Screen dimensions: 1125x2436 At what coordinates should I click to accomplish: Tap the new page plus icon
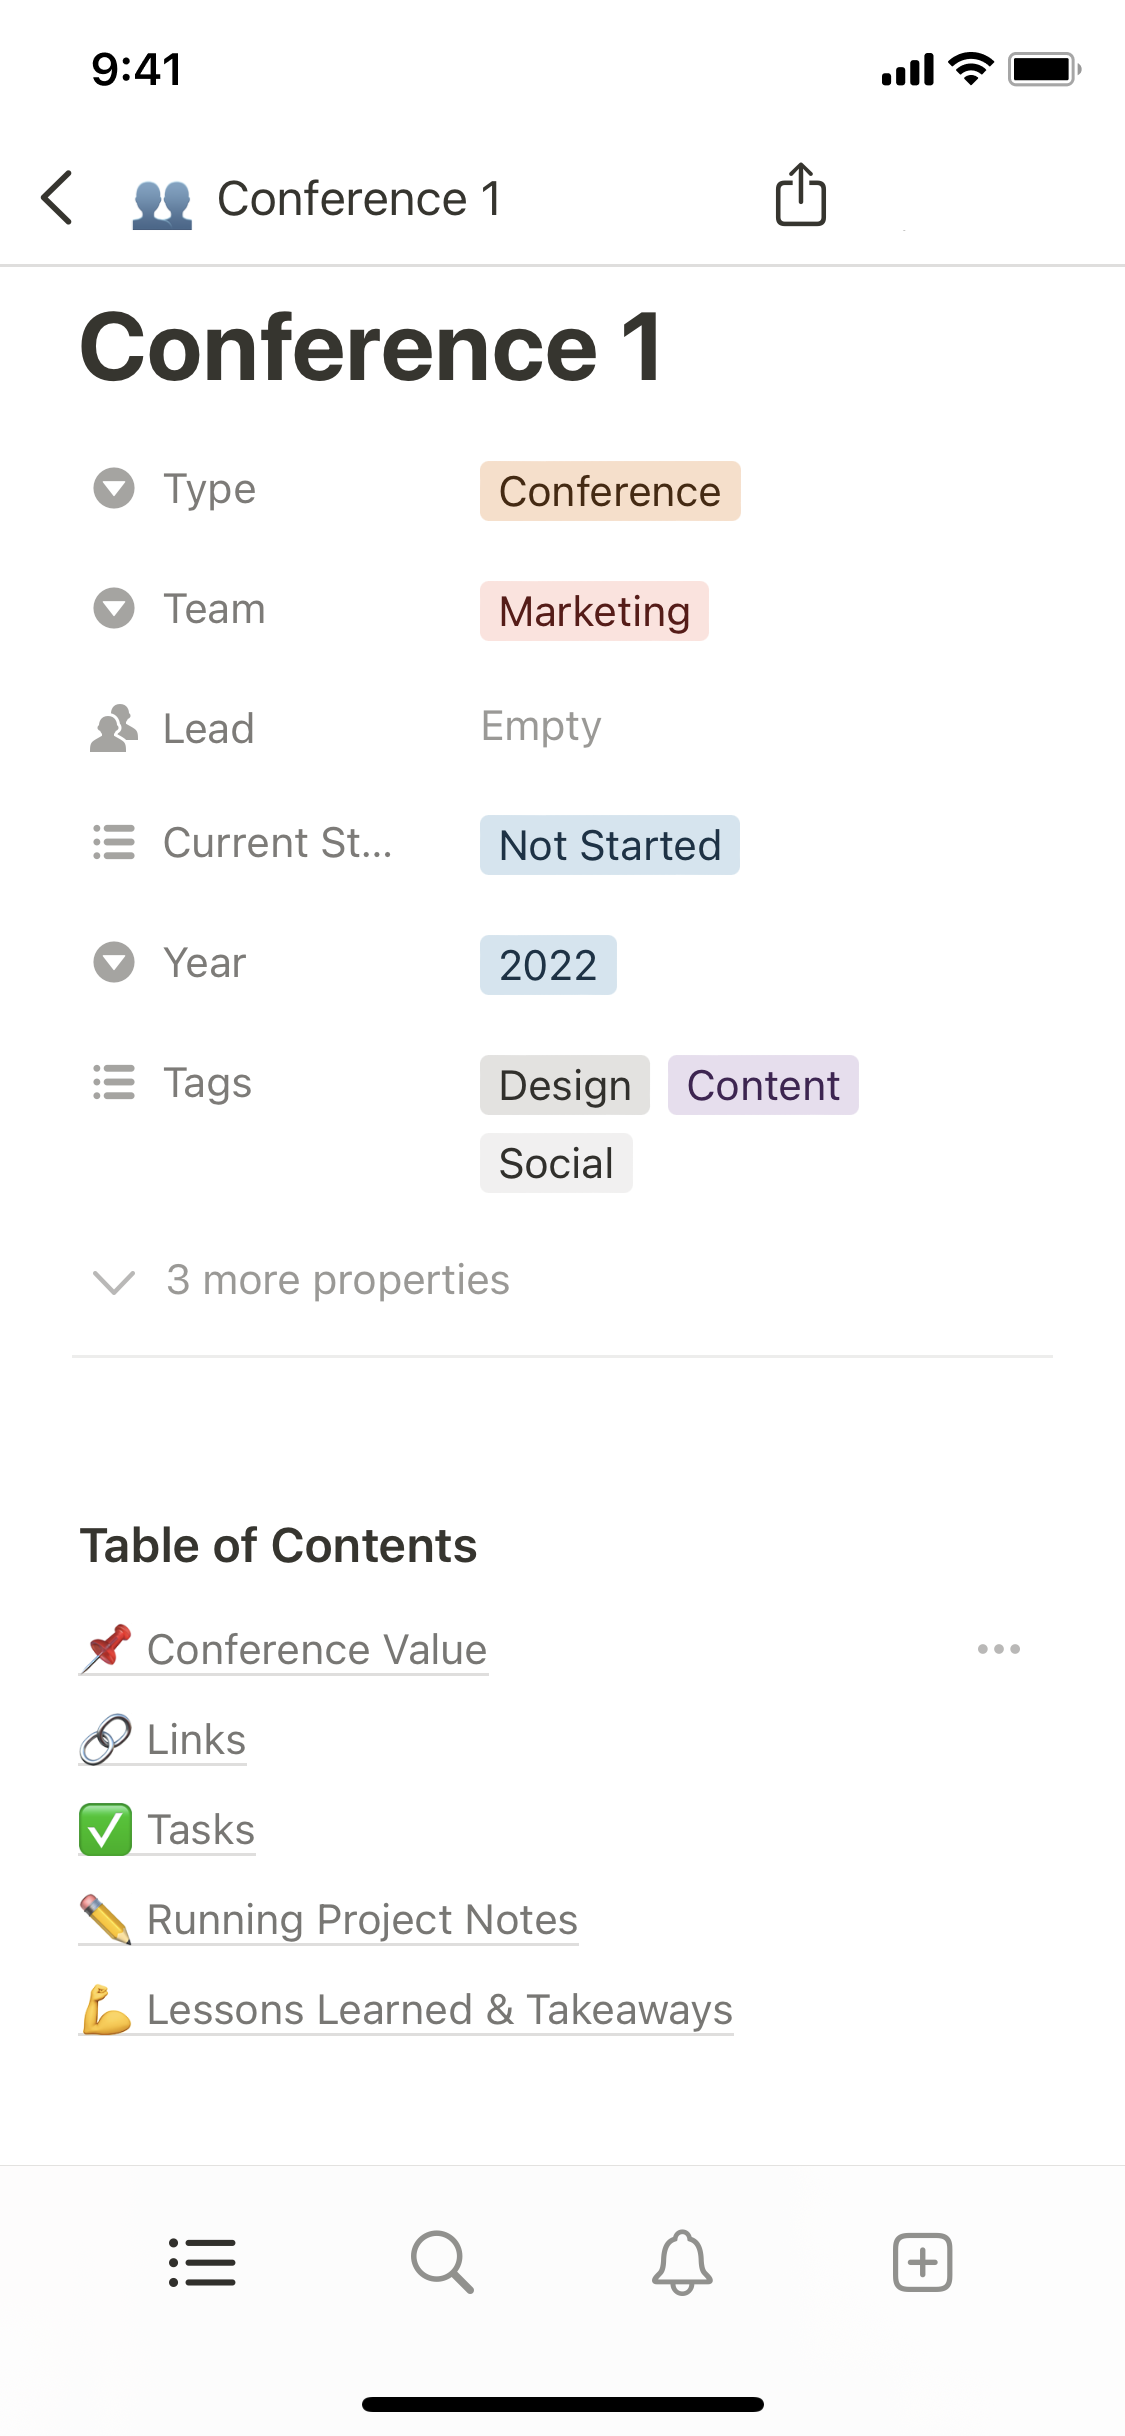tap(922, 2262)
